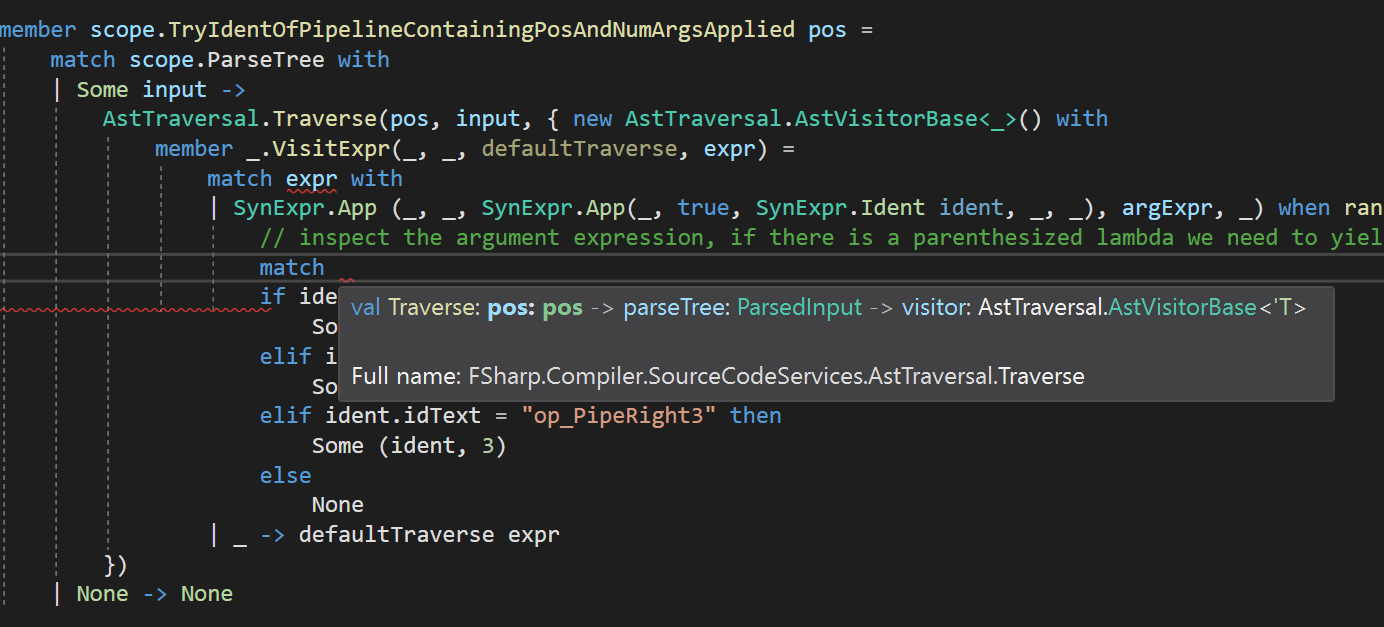Click the when keyword on the SynExpr.App line
The height and width of the screenshot is (627, 1384).
(1304, 207)
